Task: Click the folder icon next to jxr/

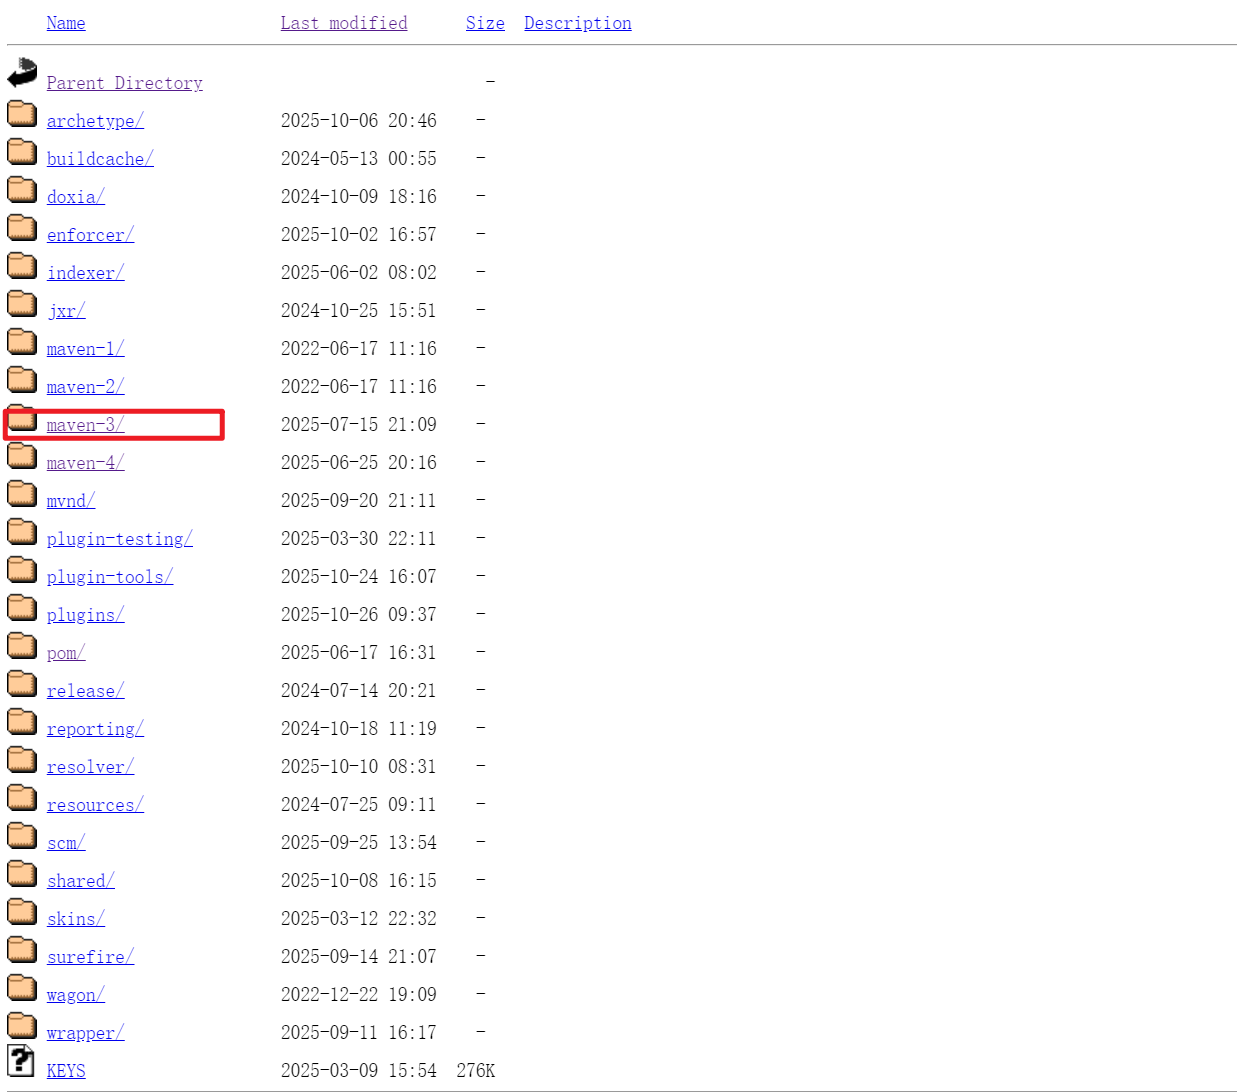Action: [x=22, y=303]
